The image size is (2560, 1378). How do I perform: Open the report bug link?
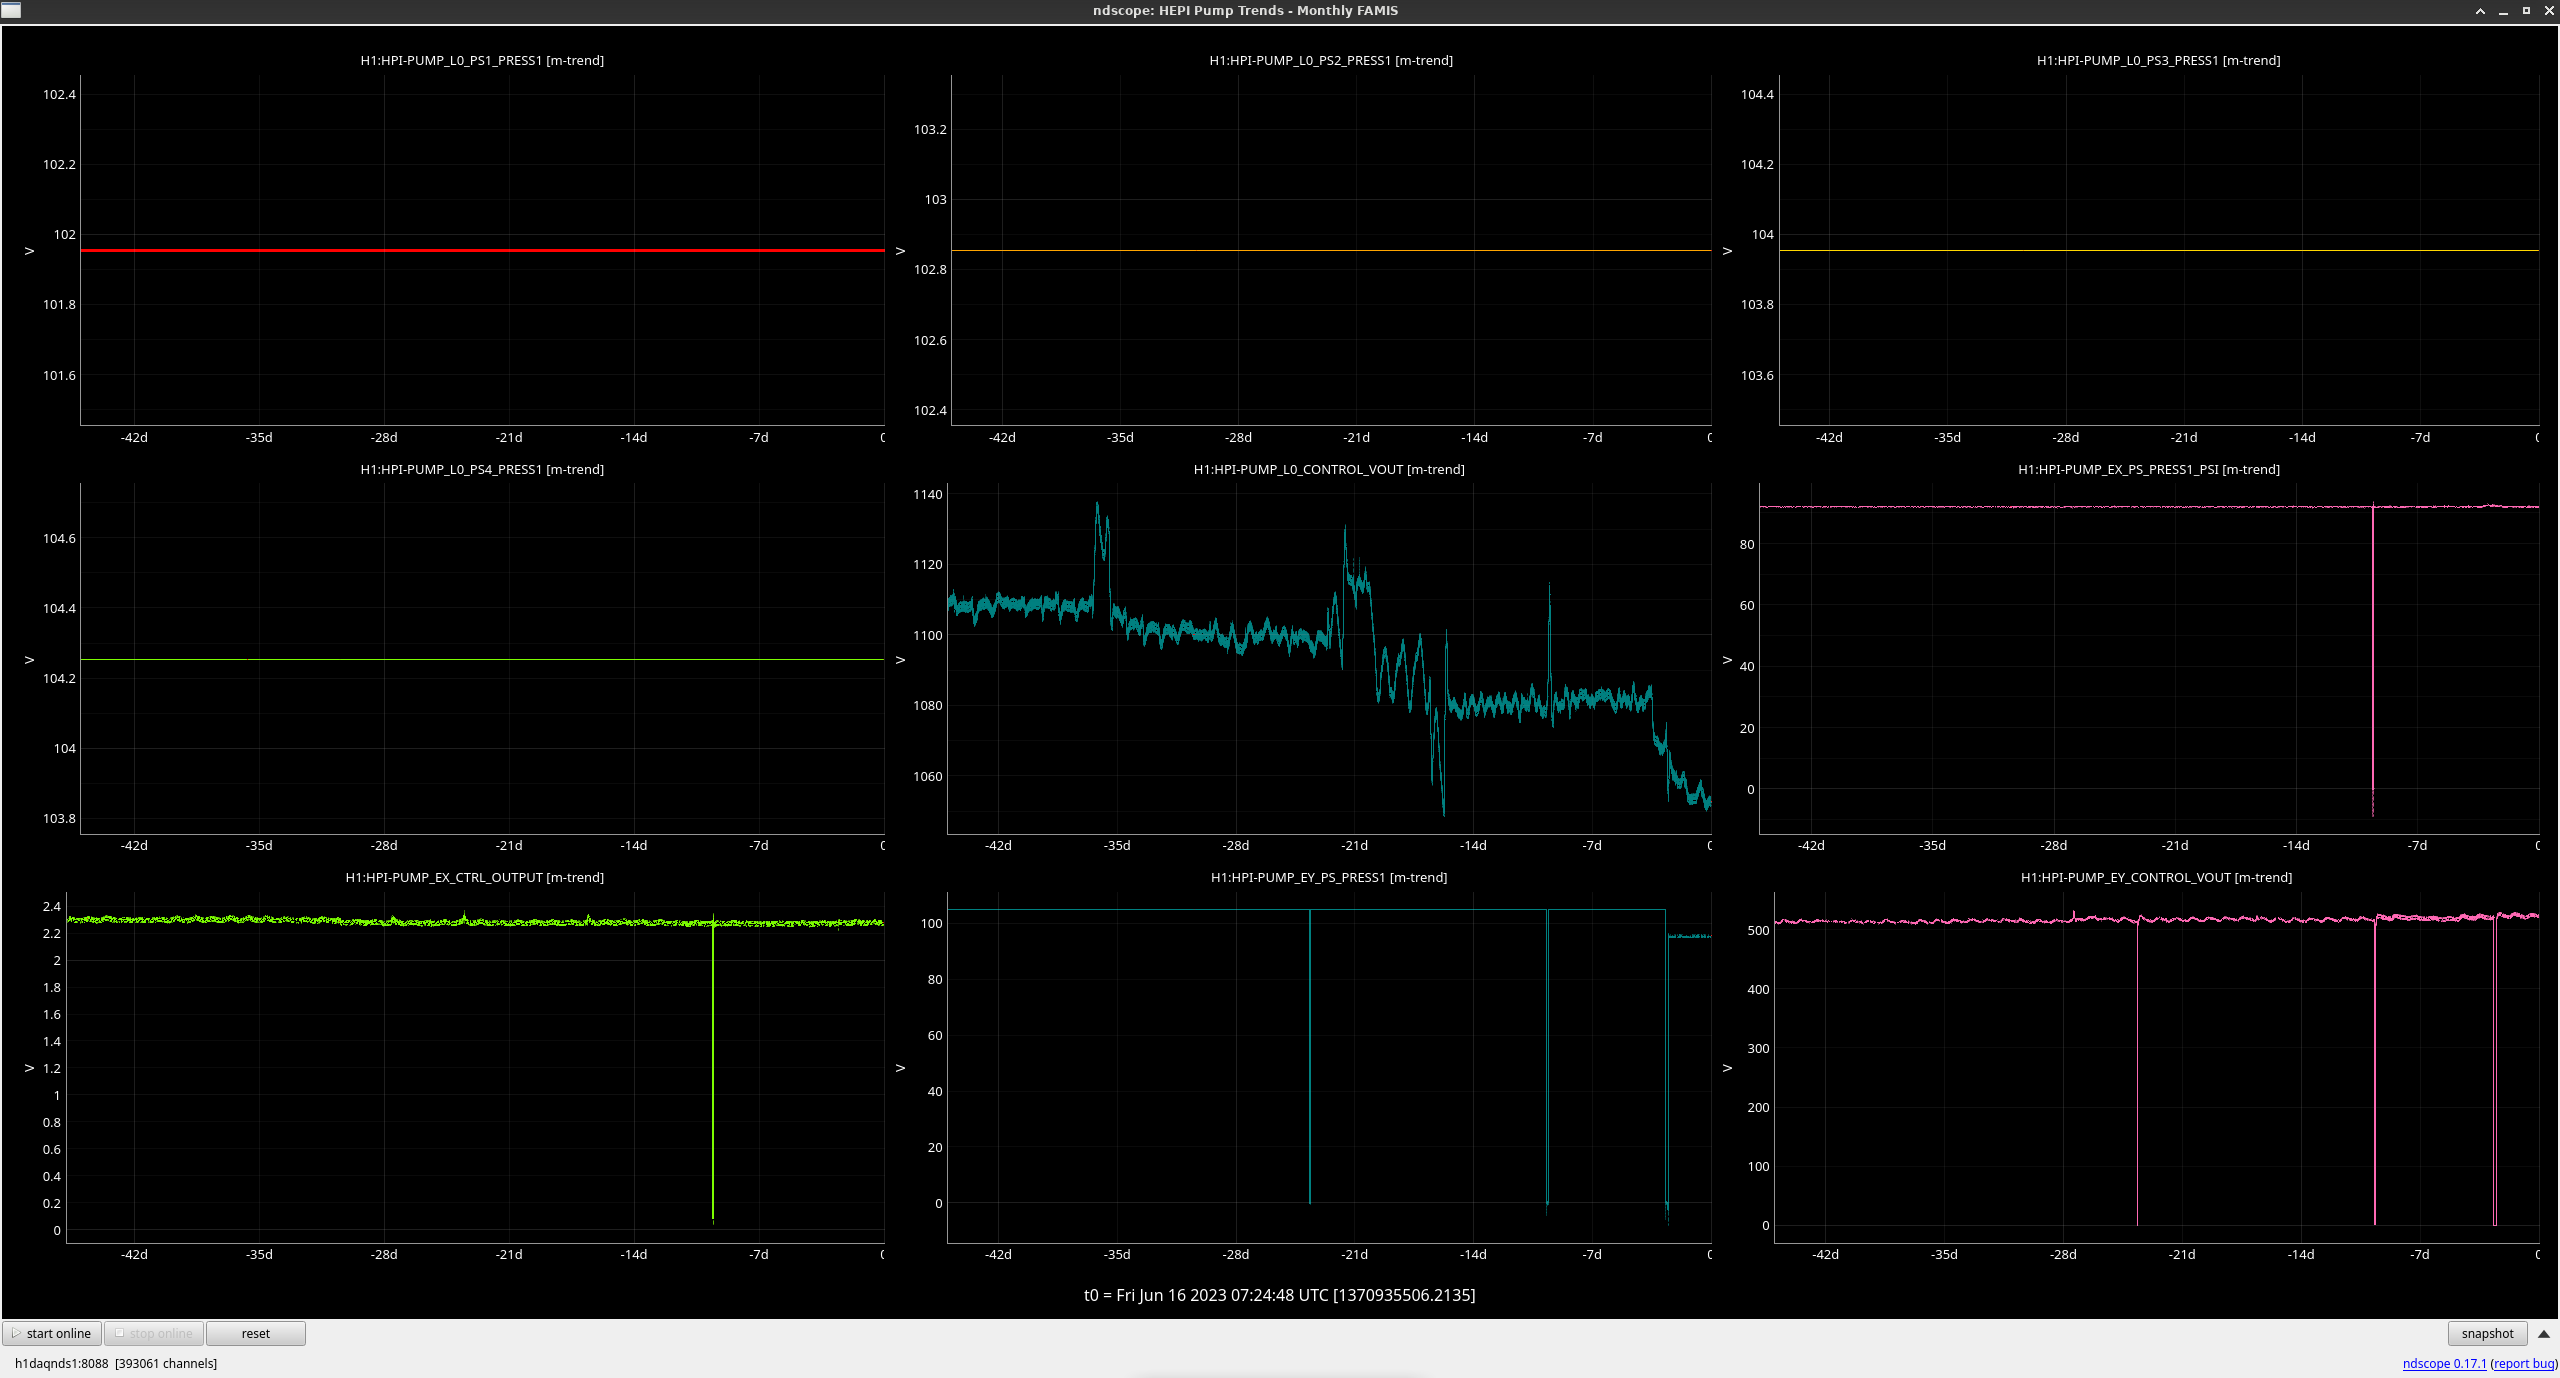point(2524,1363)
